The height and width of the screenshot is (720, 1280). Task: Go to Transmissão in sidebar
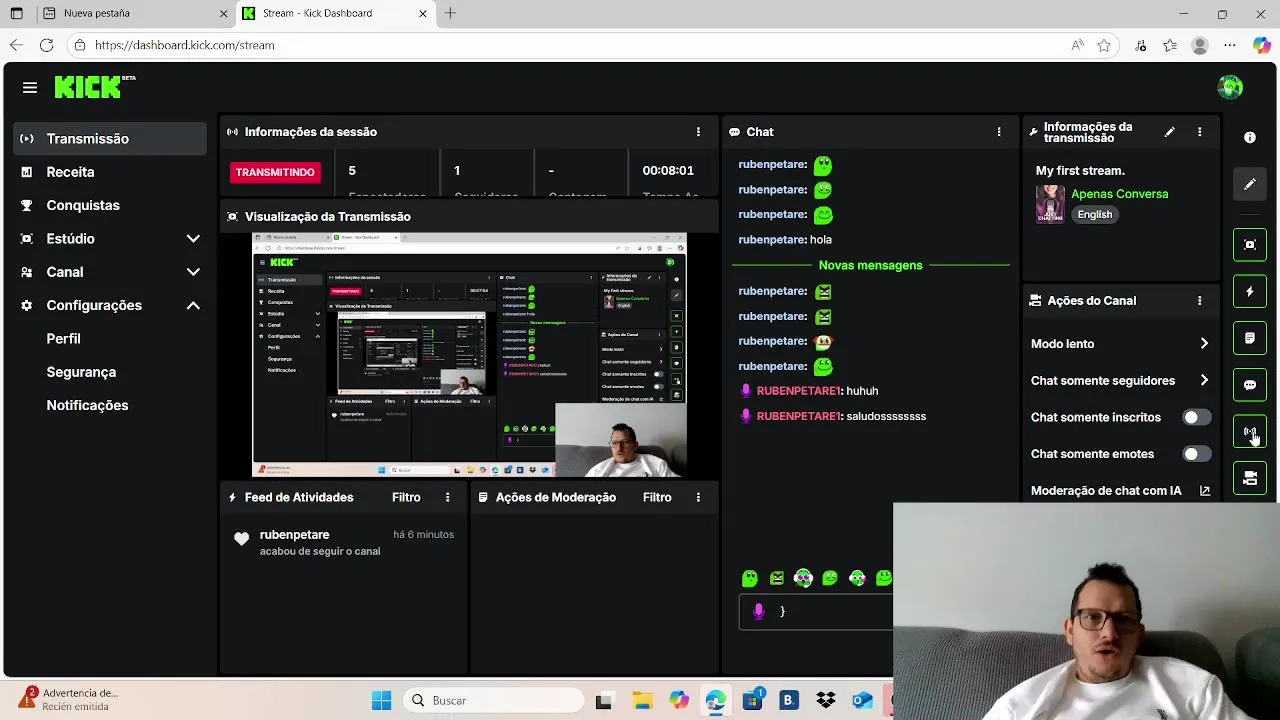coord(110,139)
